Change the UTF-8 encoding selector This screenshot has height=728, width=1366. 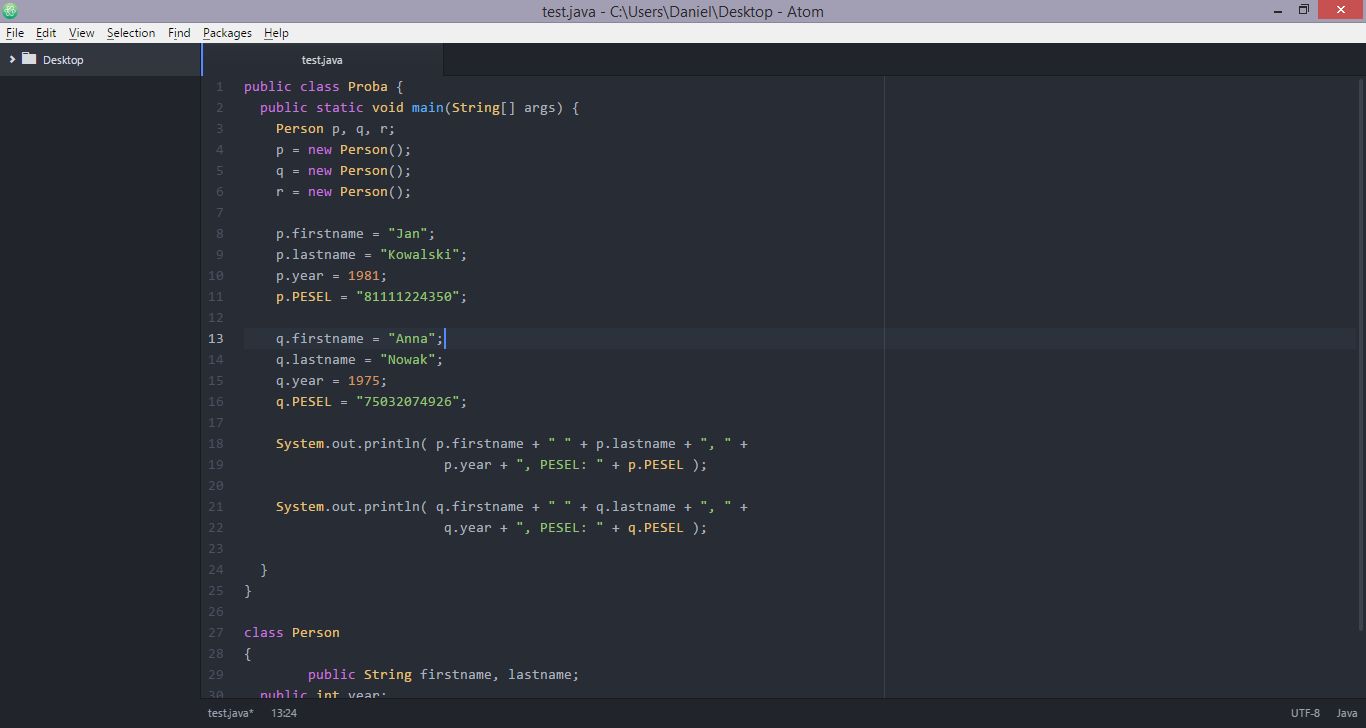point(1305,713)
